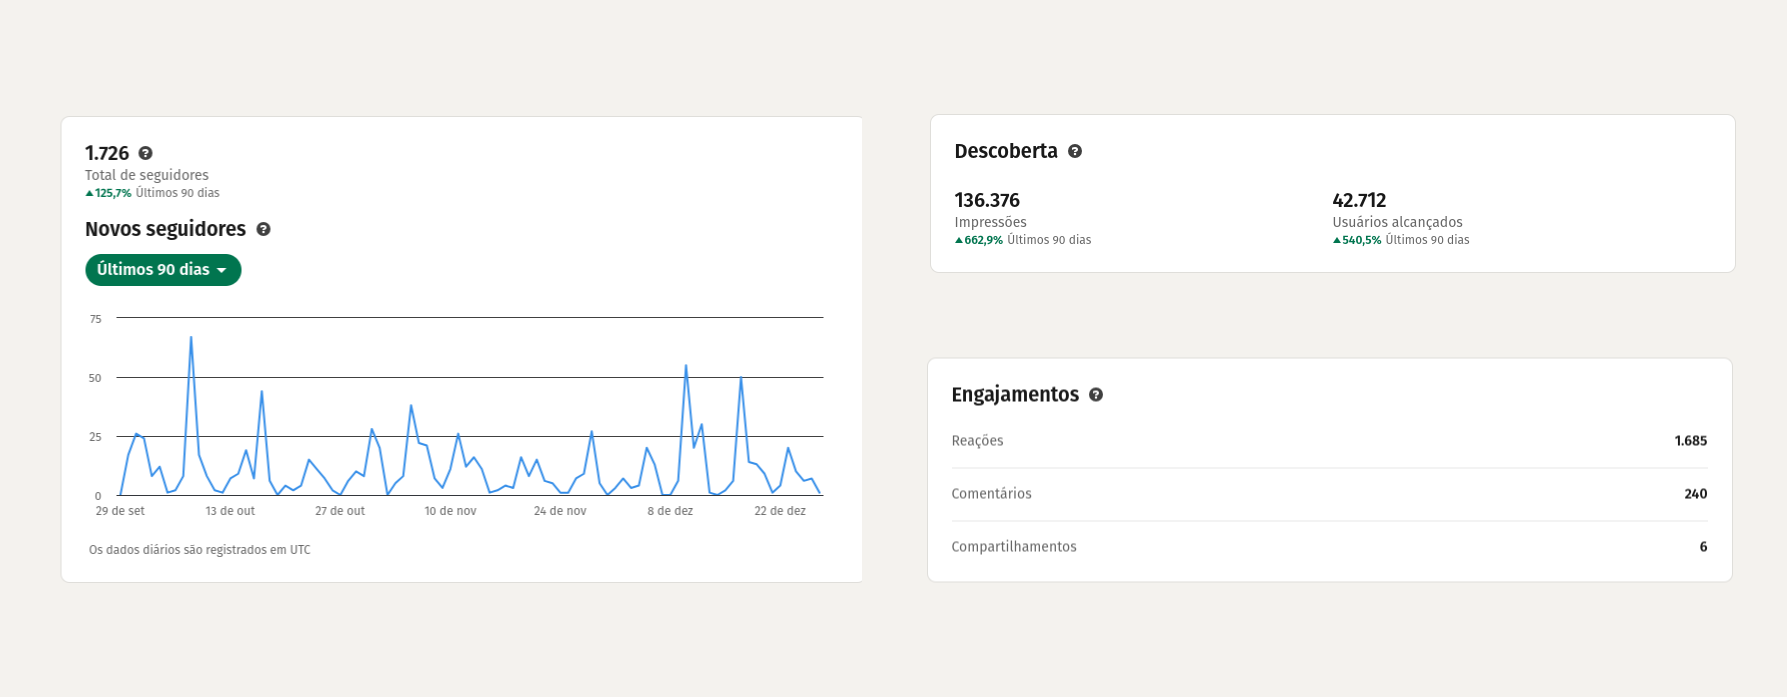The image size is (1787, 697).
Task: Click the Descoberta help question icon
Action: (1075, 151)
